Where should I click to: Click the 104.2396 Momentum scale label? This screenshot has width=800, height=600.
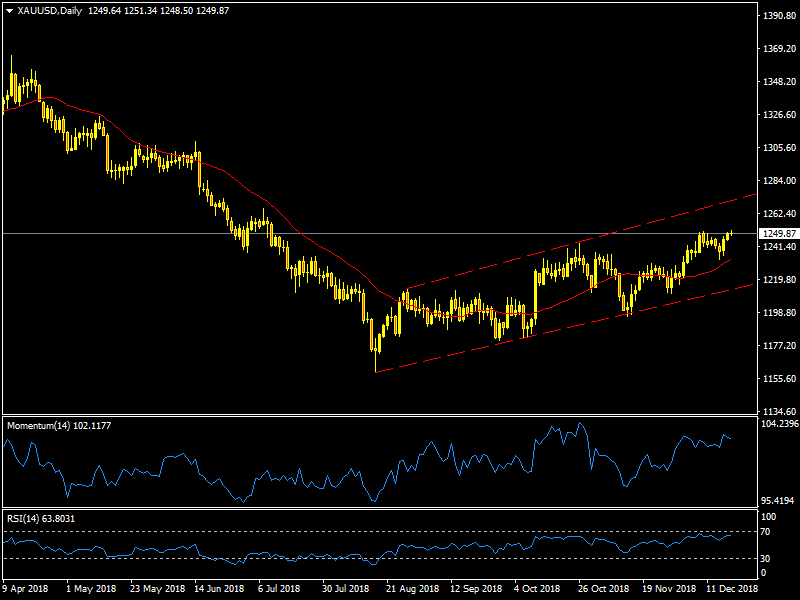pos(778,424)
